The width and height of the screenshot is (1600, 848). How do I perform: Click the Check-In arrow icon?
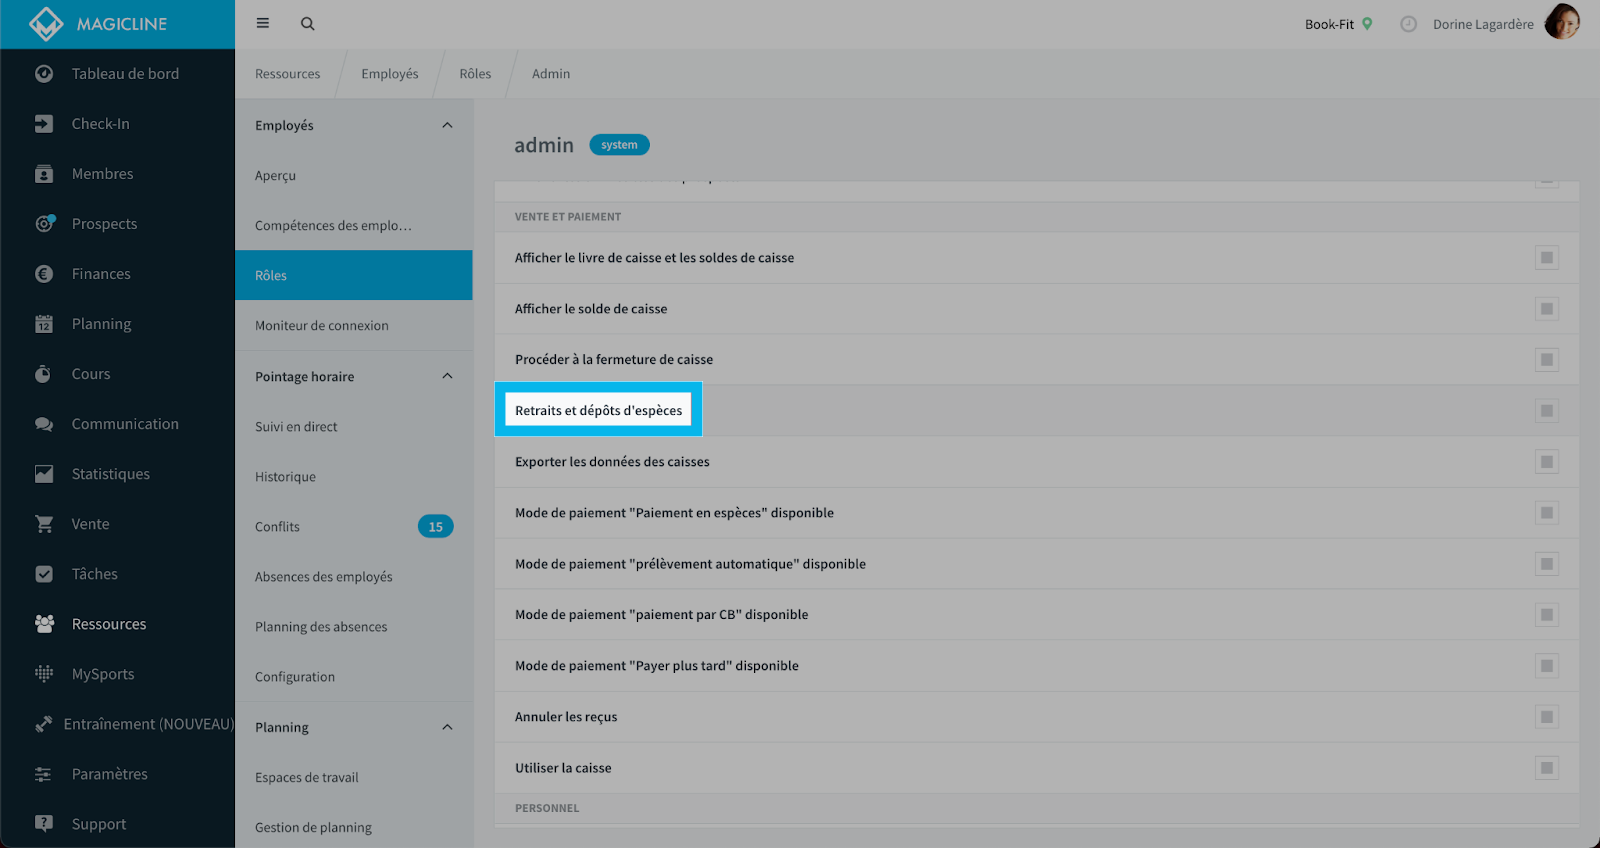[x=44, y=124]
